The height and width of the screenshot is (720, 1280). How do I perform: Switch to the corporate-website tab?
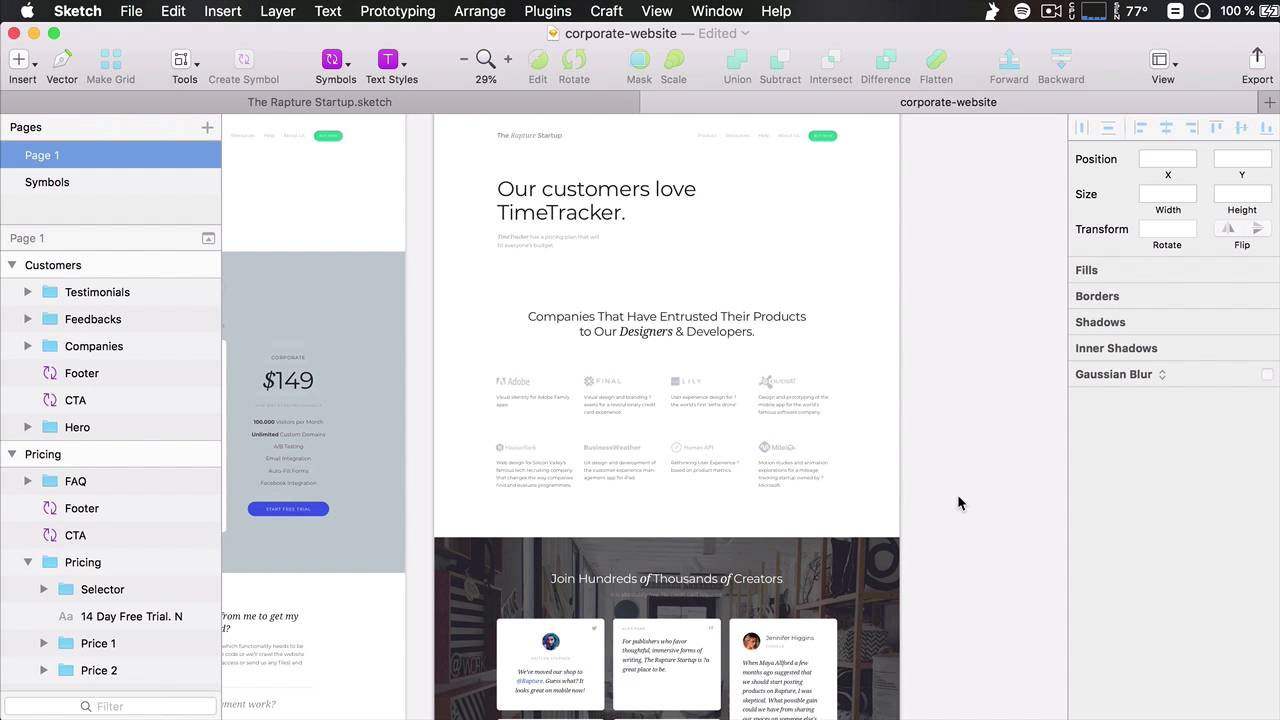click(x=948, y=102)
